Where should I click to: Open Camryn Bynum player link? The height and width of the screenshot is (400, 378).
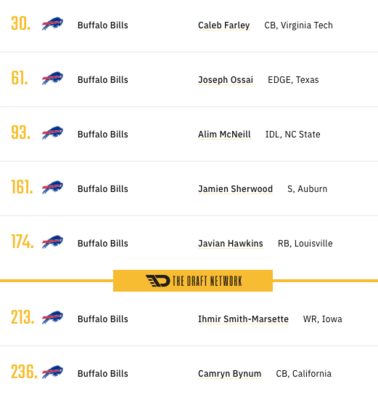coord(230,374)
